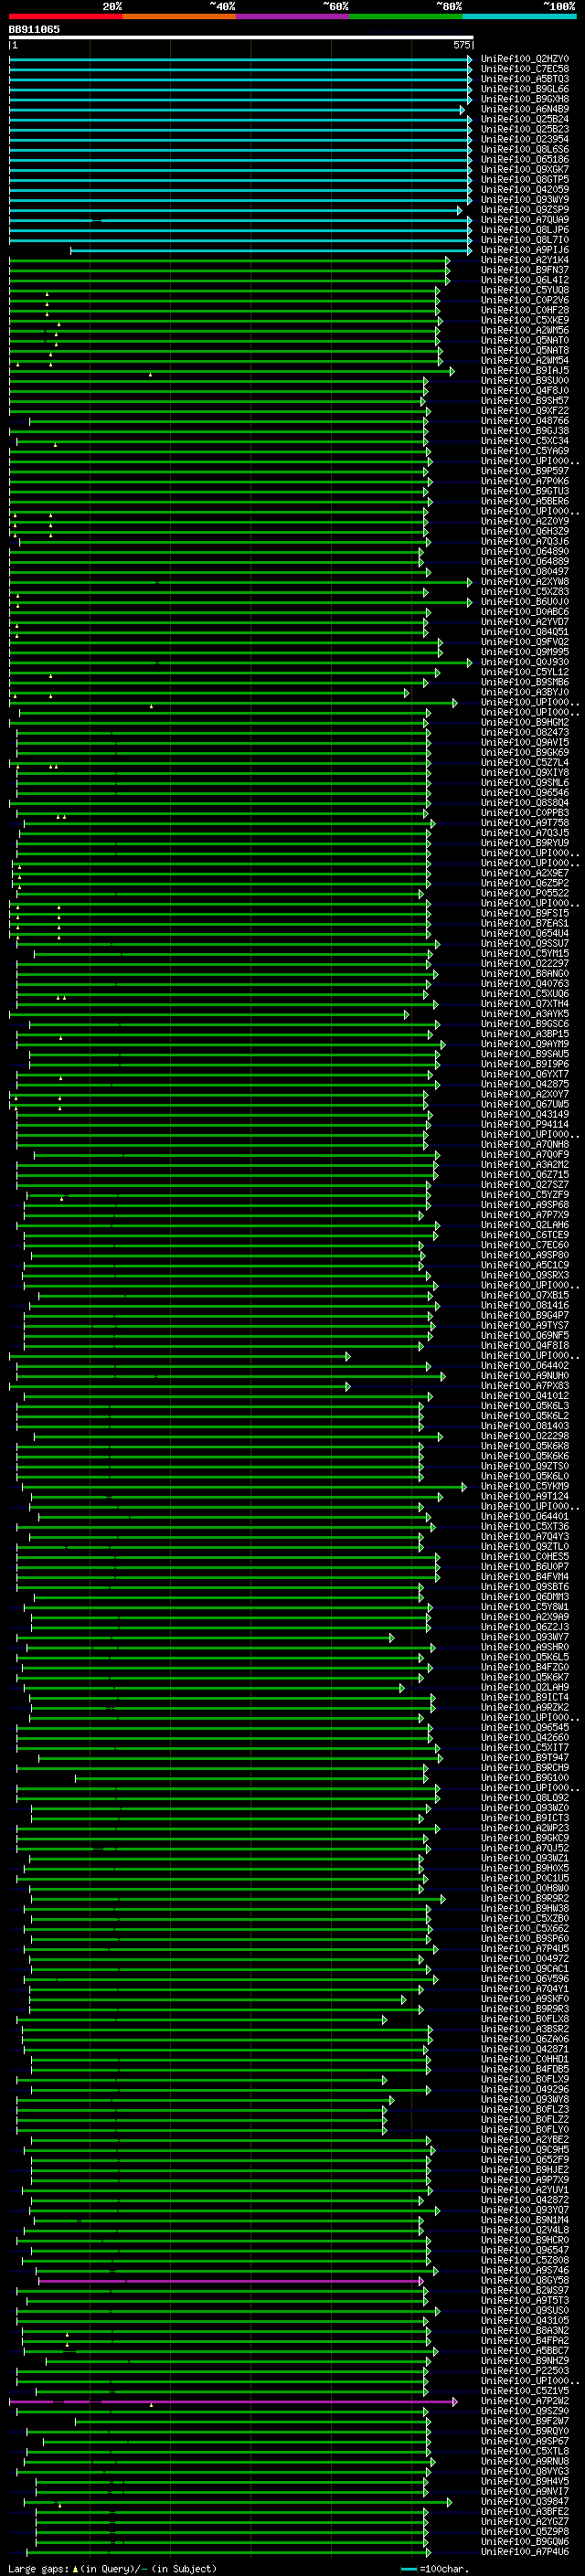Select the UniRef100_B9G100 label
The width and height of the screenshot is (585, 2576).
(x=525, y=1777)
